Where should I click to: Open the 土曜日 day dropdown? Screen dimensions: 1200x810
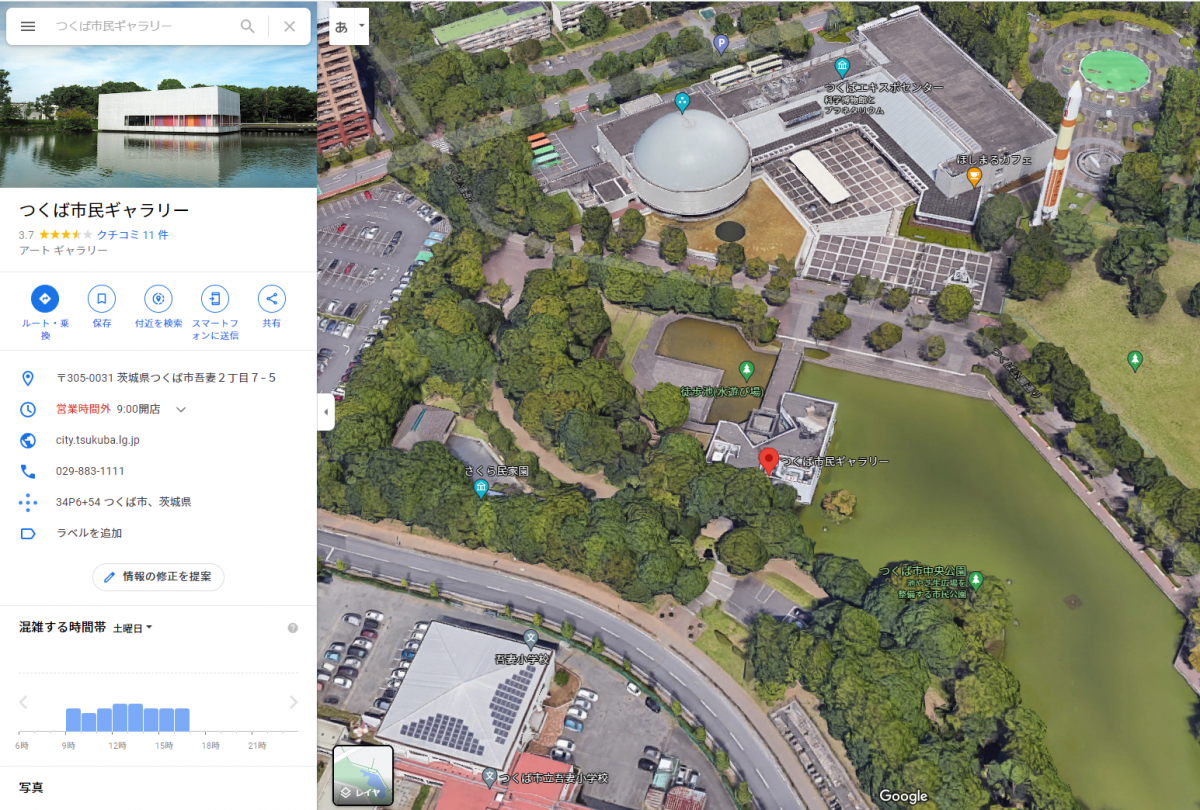(133, 628)
